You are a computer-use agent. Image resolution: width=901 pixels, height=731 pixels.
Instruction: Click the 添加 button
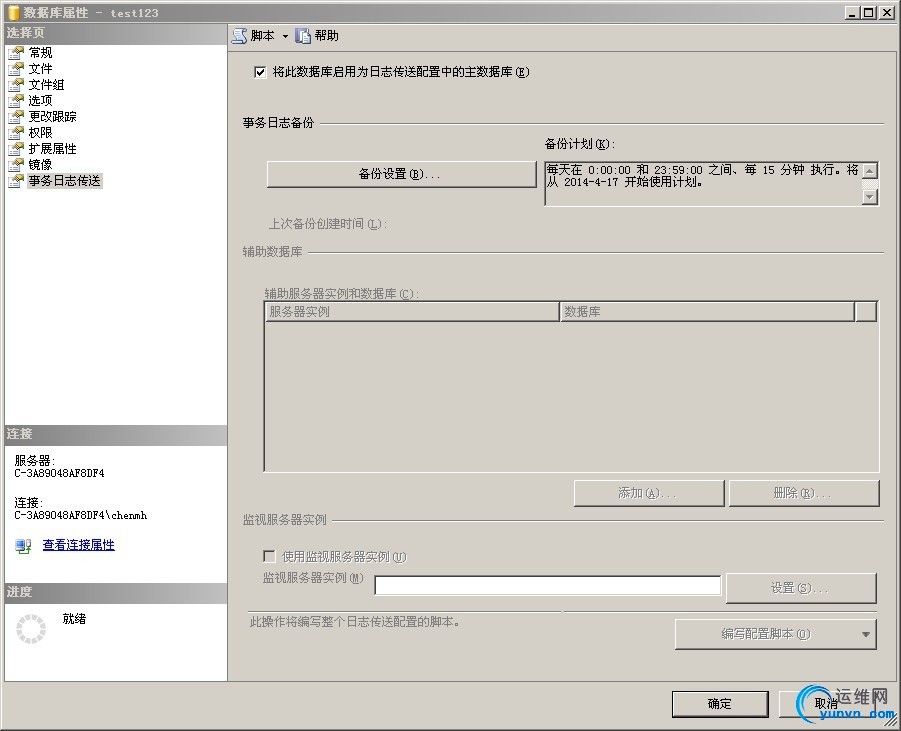(x=649, y=493)
